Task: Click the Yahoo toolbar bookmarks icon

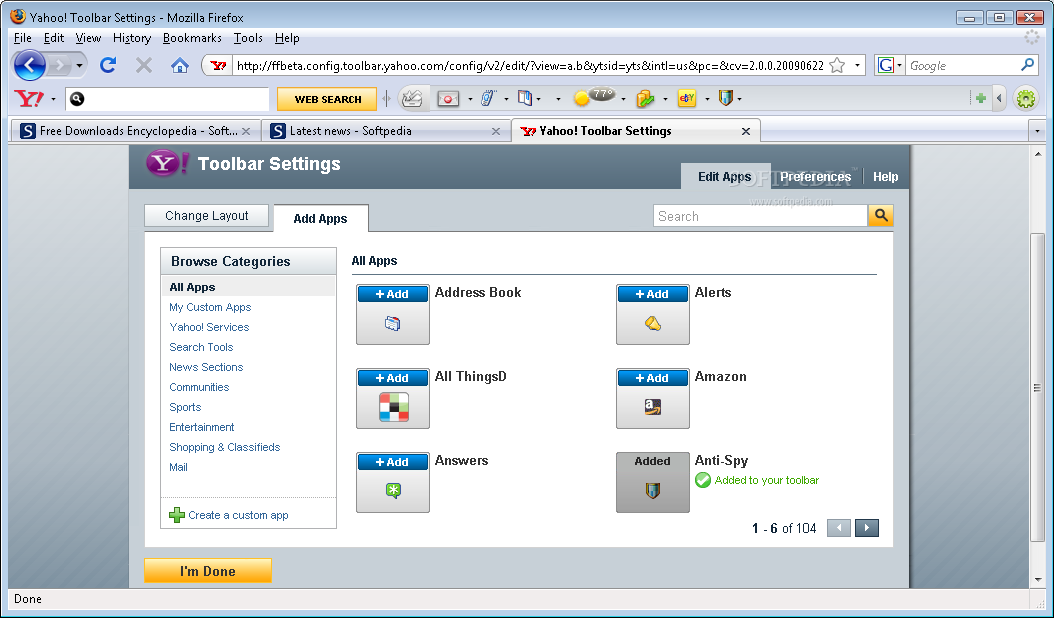Action: click(525, 99)
